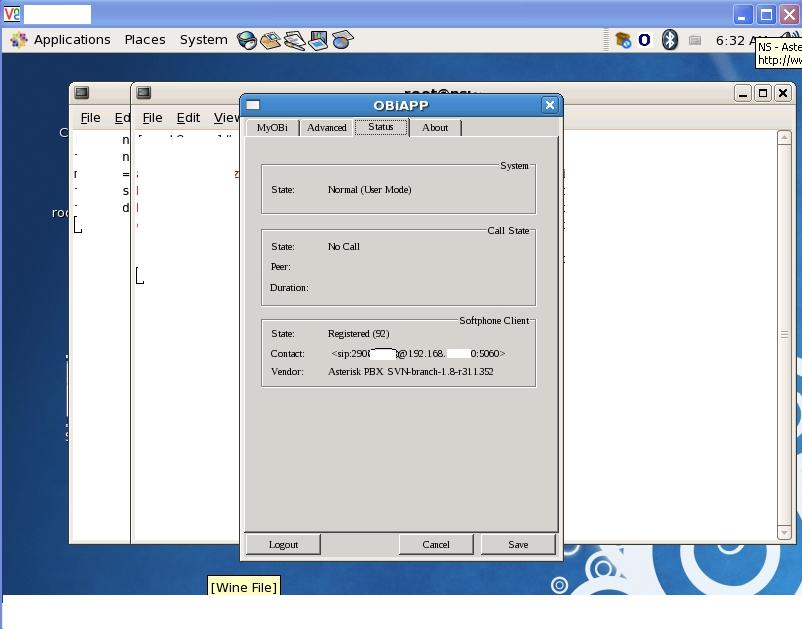Click the 'No Call' call state value
The width and height of the screenshot is (802, 629).
[344, 246]
